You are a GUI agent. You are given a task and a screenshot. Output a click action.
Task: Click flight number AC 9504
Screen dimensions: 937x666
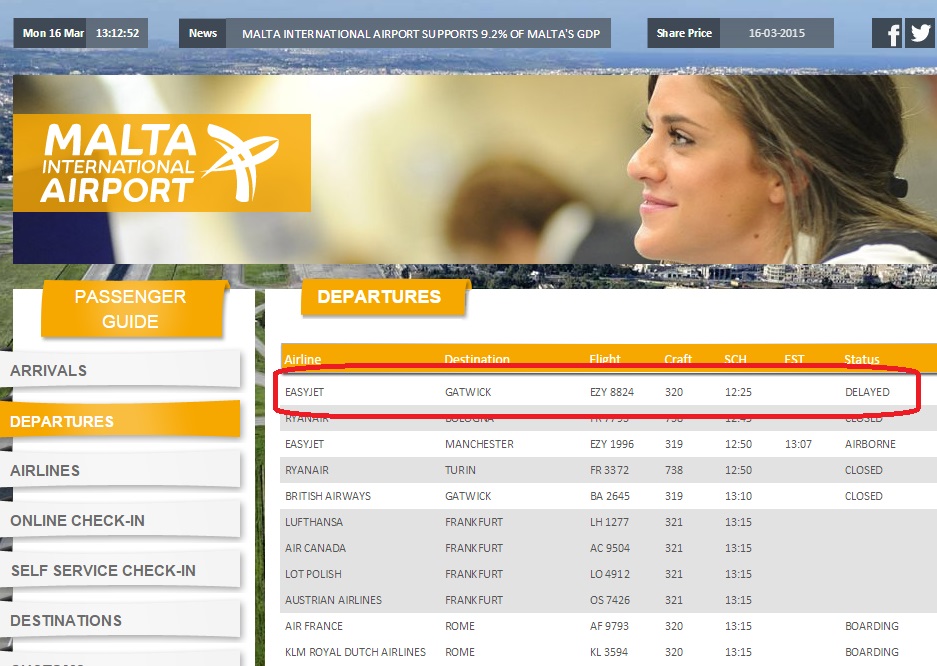[x=610, y=548]
